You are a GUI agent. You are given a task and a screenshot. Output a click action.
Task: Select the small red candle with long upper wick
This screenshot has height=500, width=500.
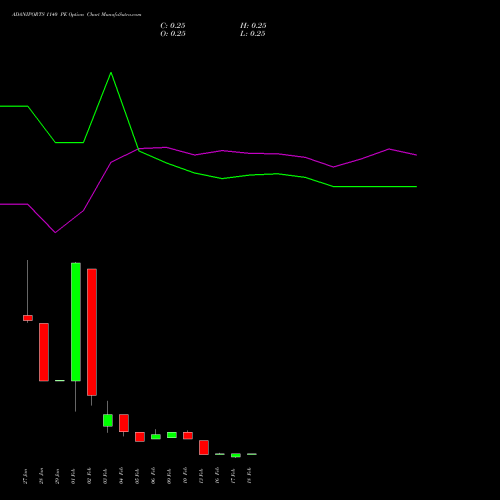(28, 318)
